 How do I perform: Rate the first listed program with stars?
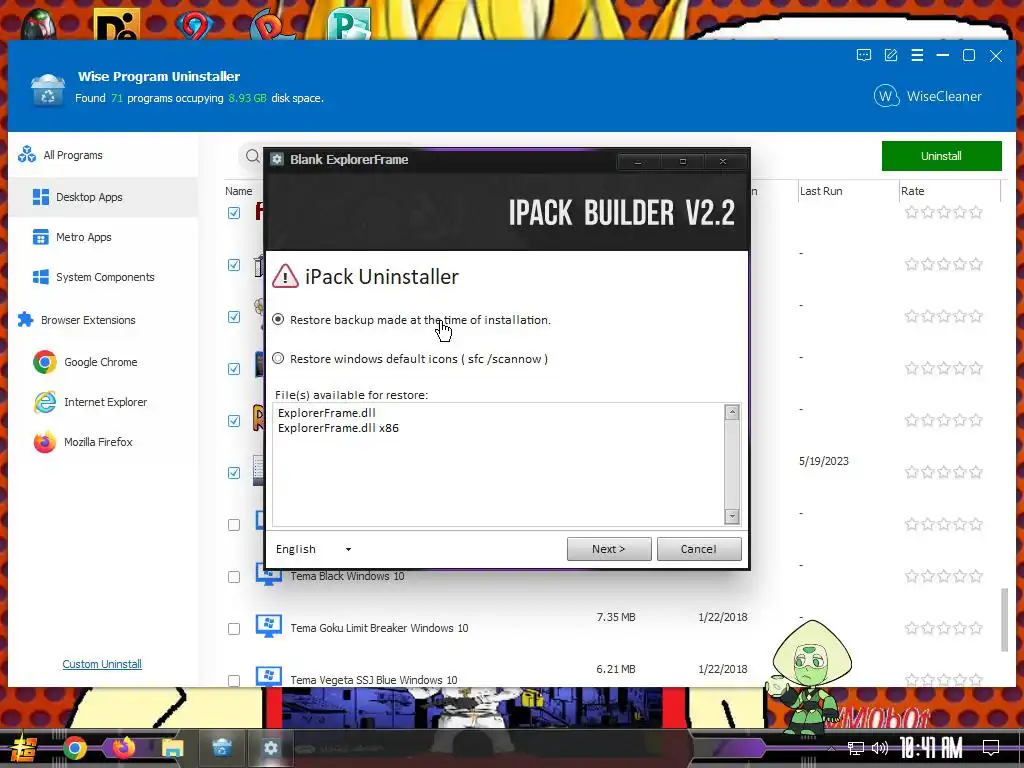944,212
